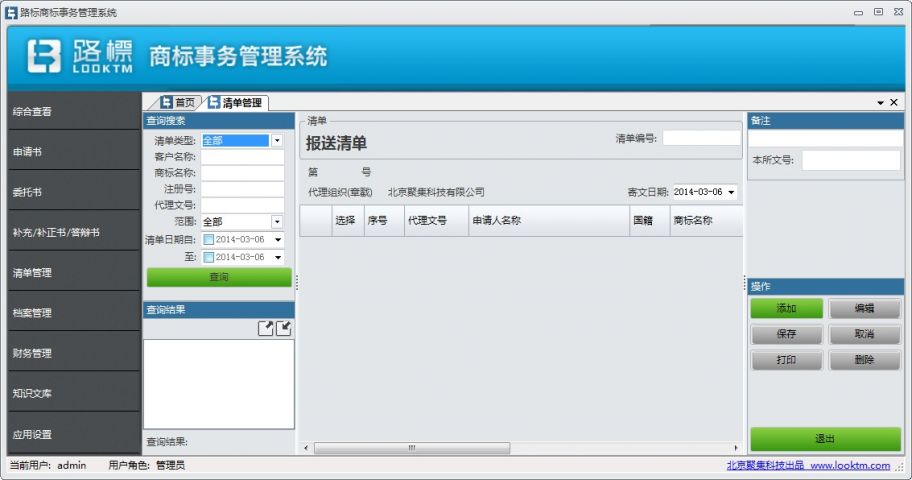This screenshot has width=912, height=480.
Task: Enable the 清单日期自 date checkbox
Action: coord(209,240)
